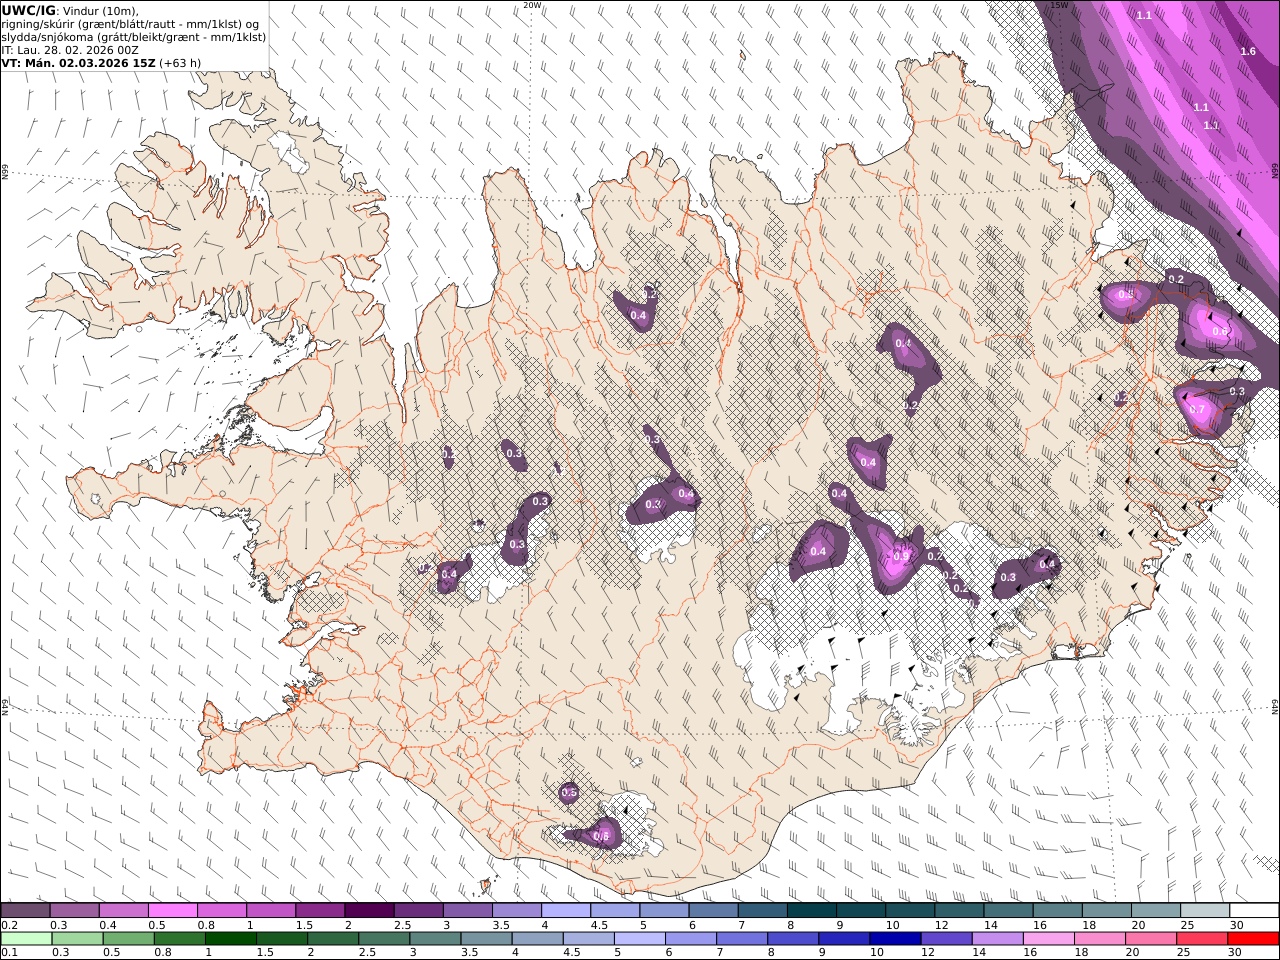Click the 0.1 label on the rain scale
1280x960 pixels.
tap(8, 953)
